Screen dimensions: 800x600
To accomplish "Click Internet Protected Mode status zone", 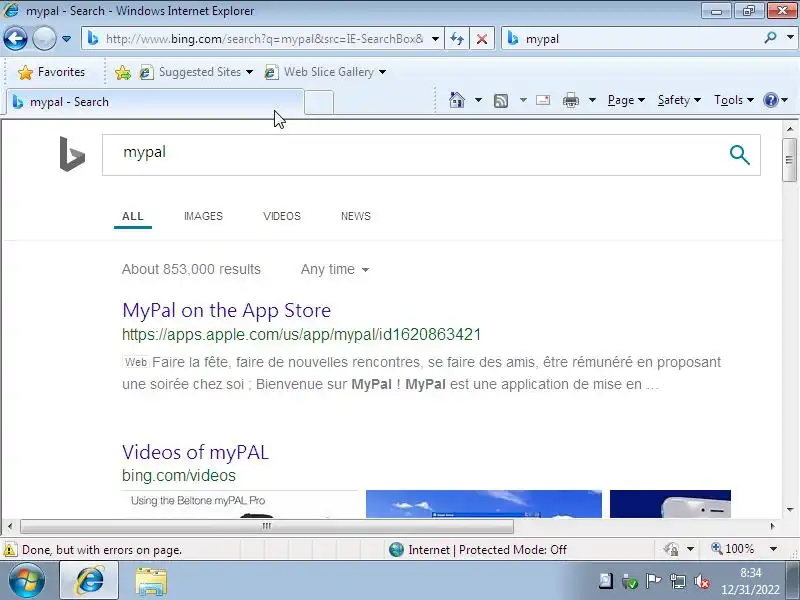I will pyautogui.click(x=477, y=549).
